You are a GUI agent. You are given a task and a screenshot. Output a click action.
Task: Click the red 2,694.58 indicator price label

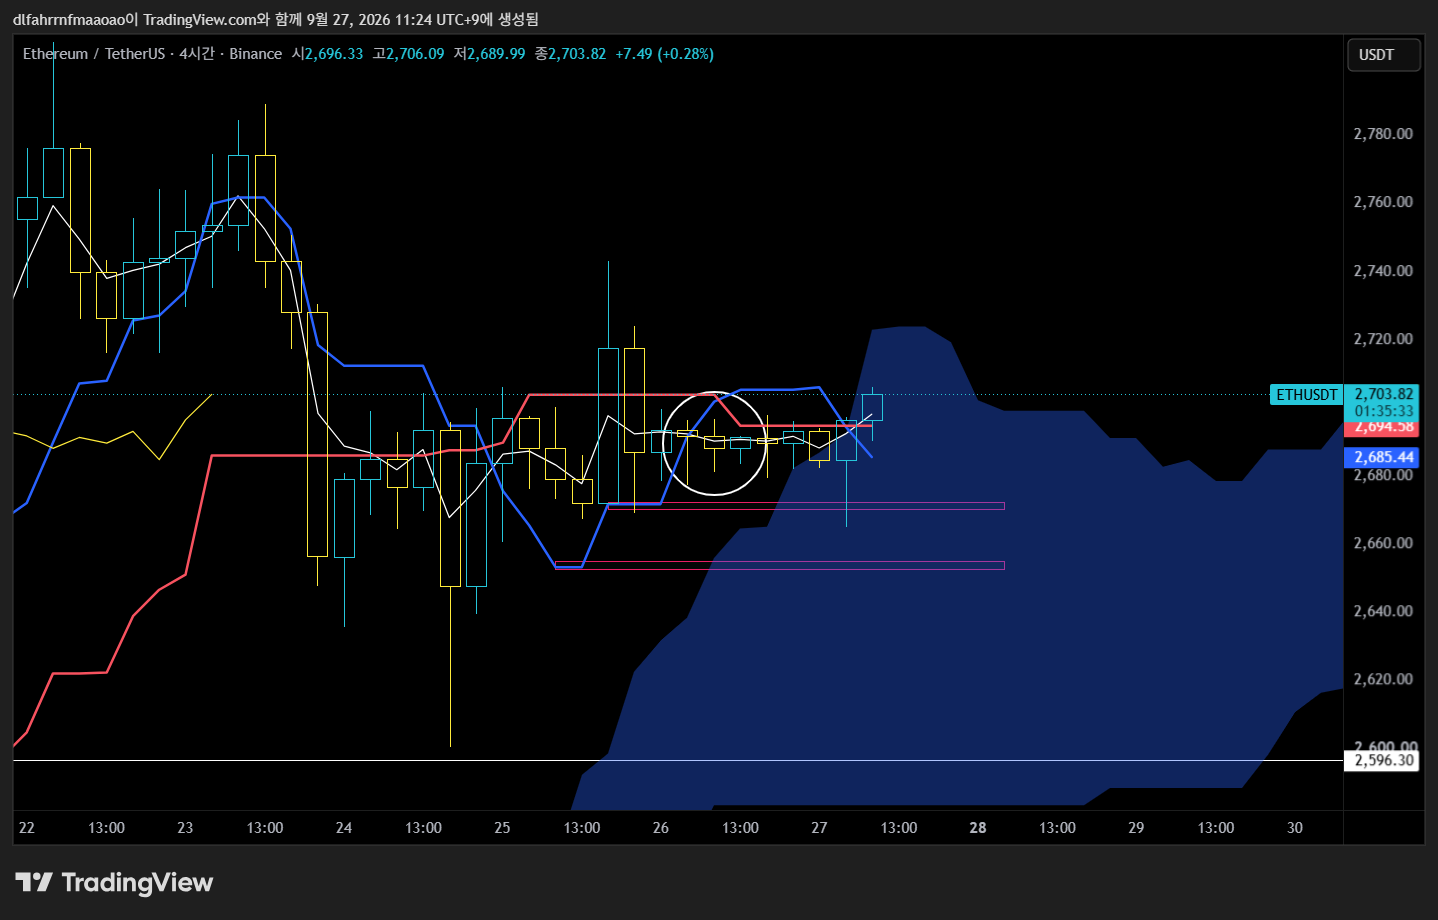(1384, 428)
